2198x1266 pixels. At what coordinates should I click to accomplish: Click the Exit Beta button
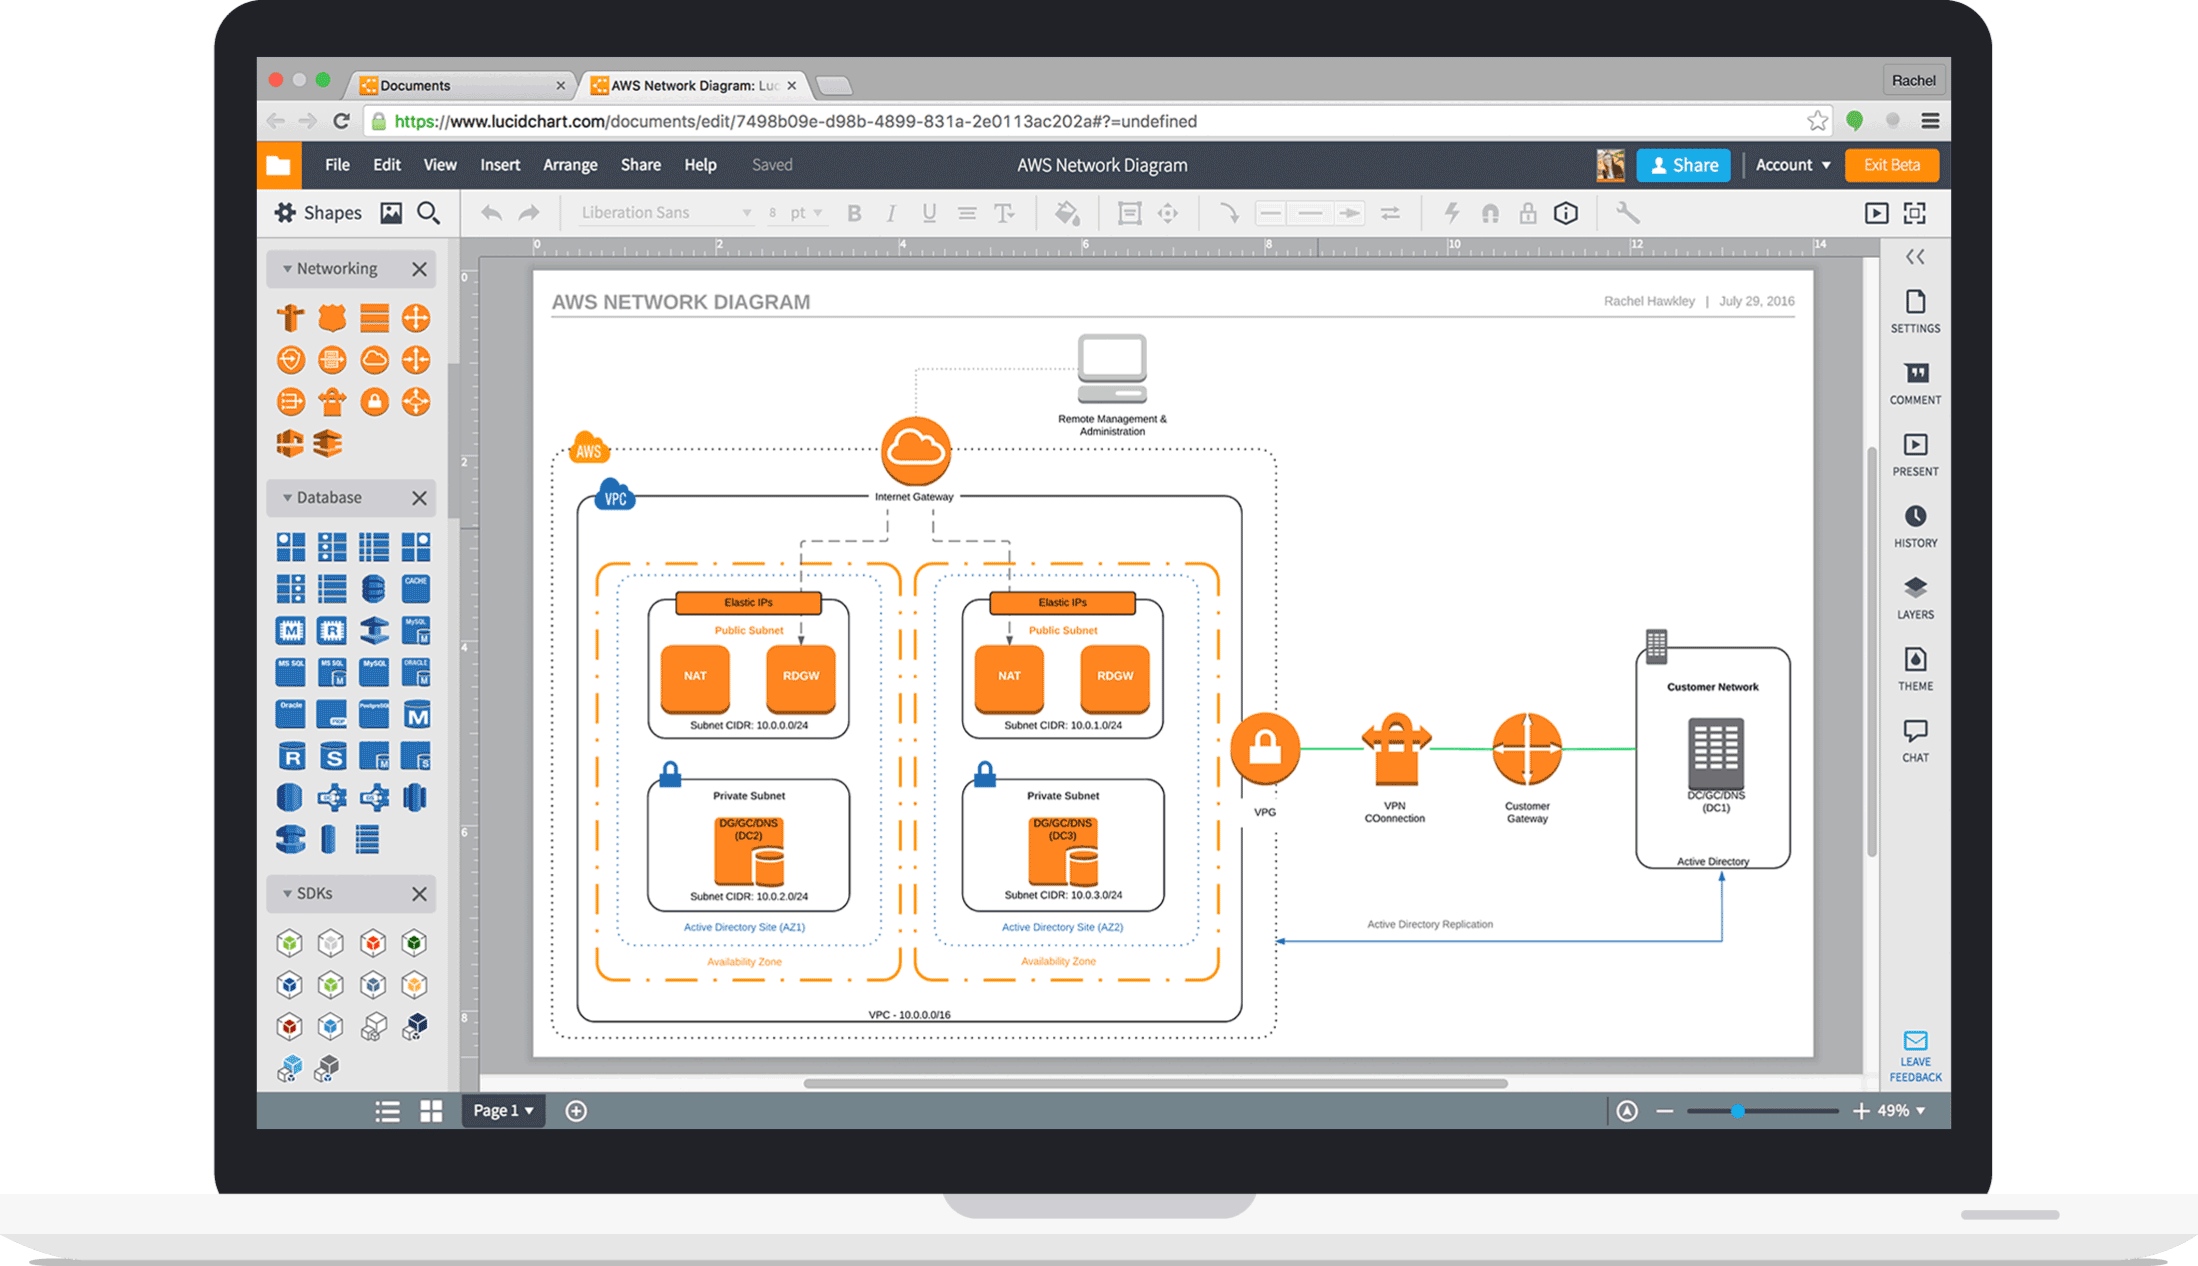[1891, 165]
